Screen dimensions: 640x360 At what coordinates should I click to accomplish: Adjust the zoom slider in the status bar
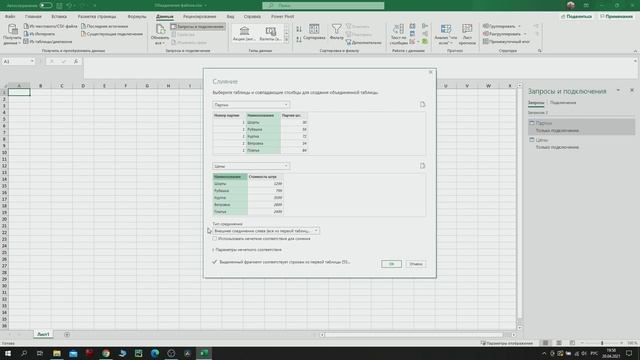tap(602, 343)
